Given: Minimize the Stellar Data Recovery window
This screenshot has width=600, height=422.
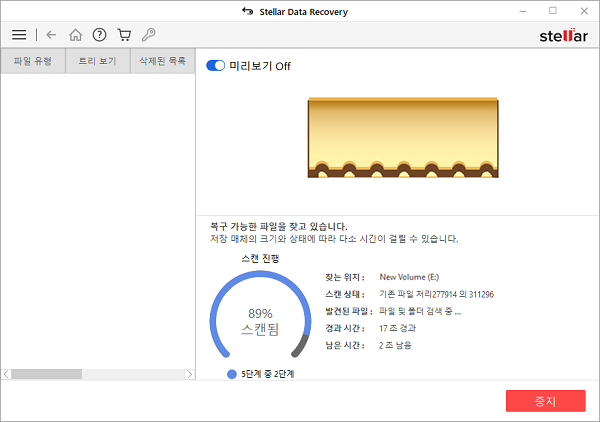Looking at the screenshot, I should tap(523, 11).
